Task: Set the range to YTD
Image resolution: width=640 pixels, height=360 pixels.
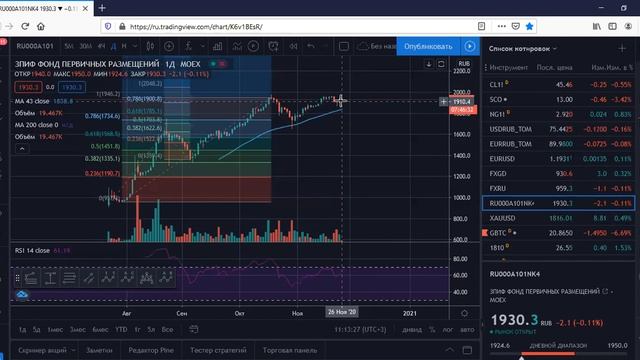Action: pos(121,329)
